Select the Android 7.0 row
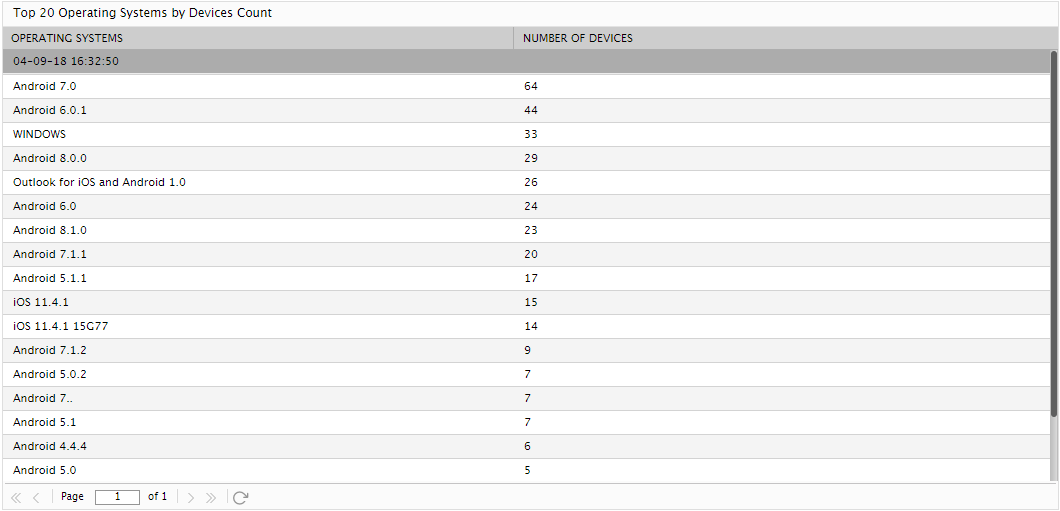 coord(526,87)
